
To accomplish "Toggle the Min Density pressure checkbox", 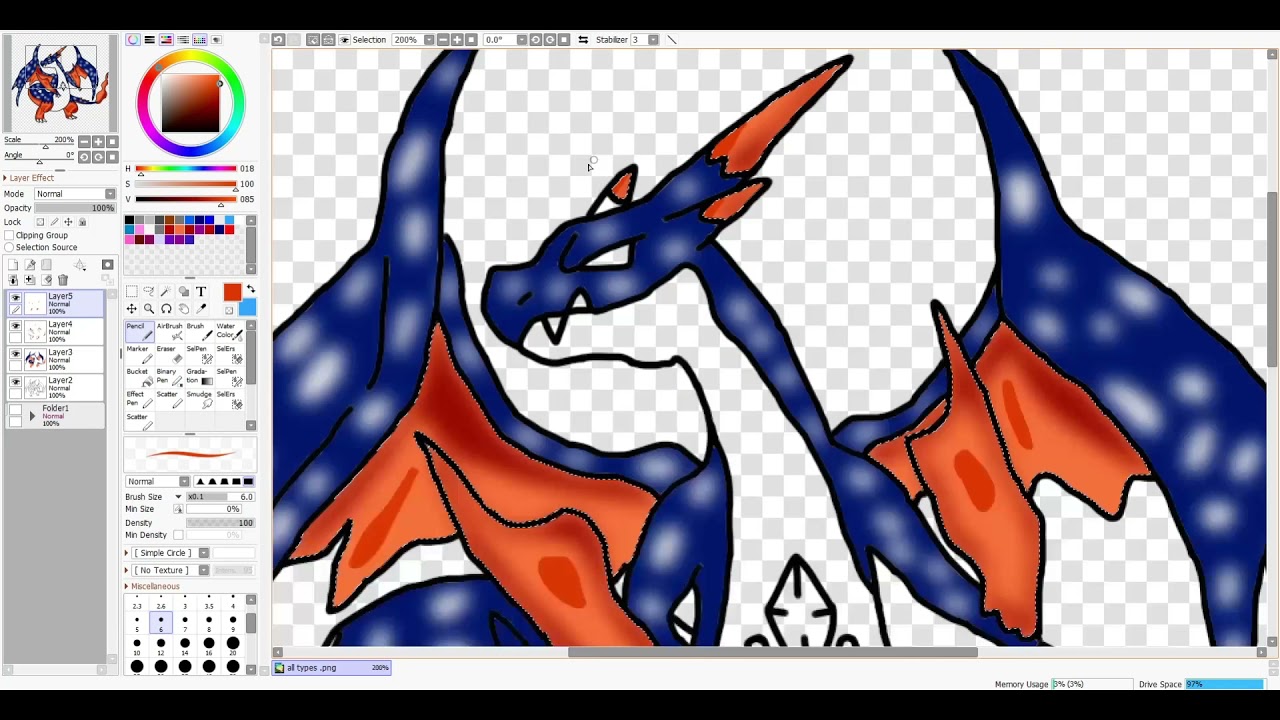I will [x=178, y=535].
